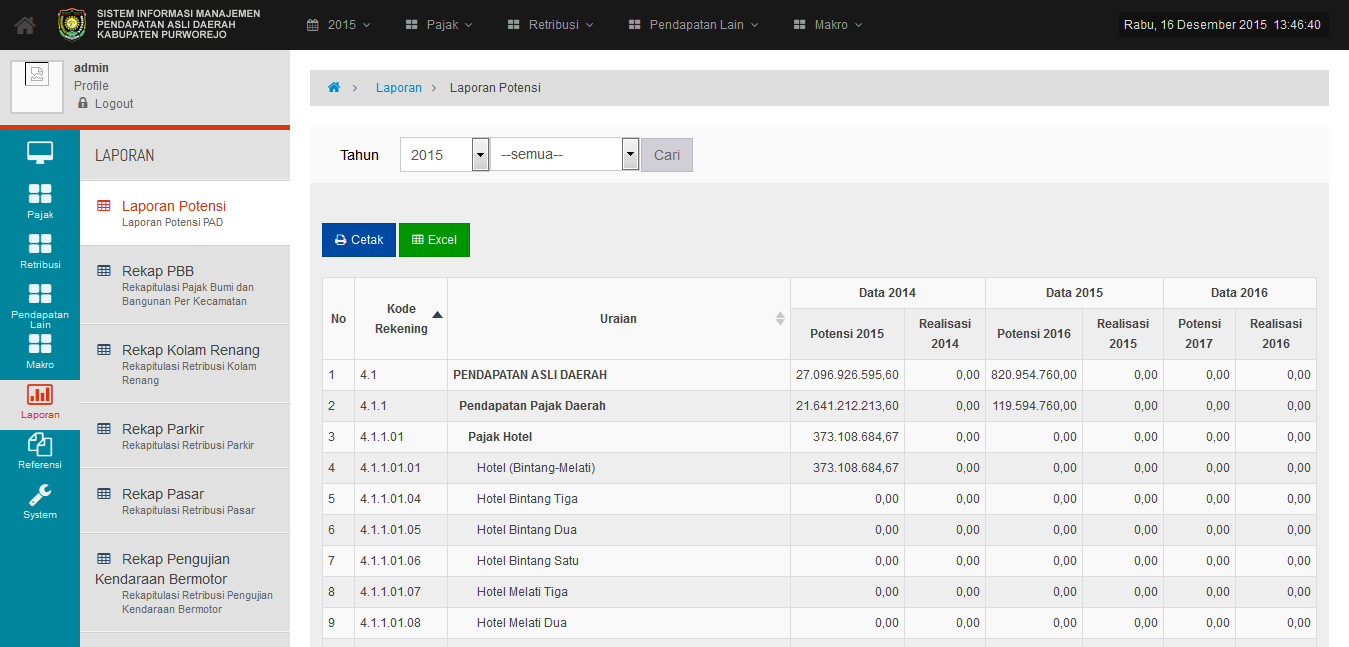
Task: Open the dashboard monitor icon in sidebar
Action: coord(40,153)
